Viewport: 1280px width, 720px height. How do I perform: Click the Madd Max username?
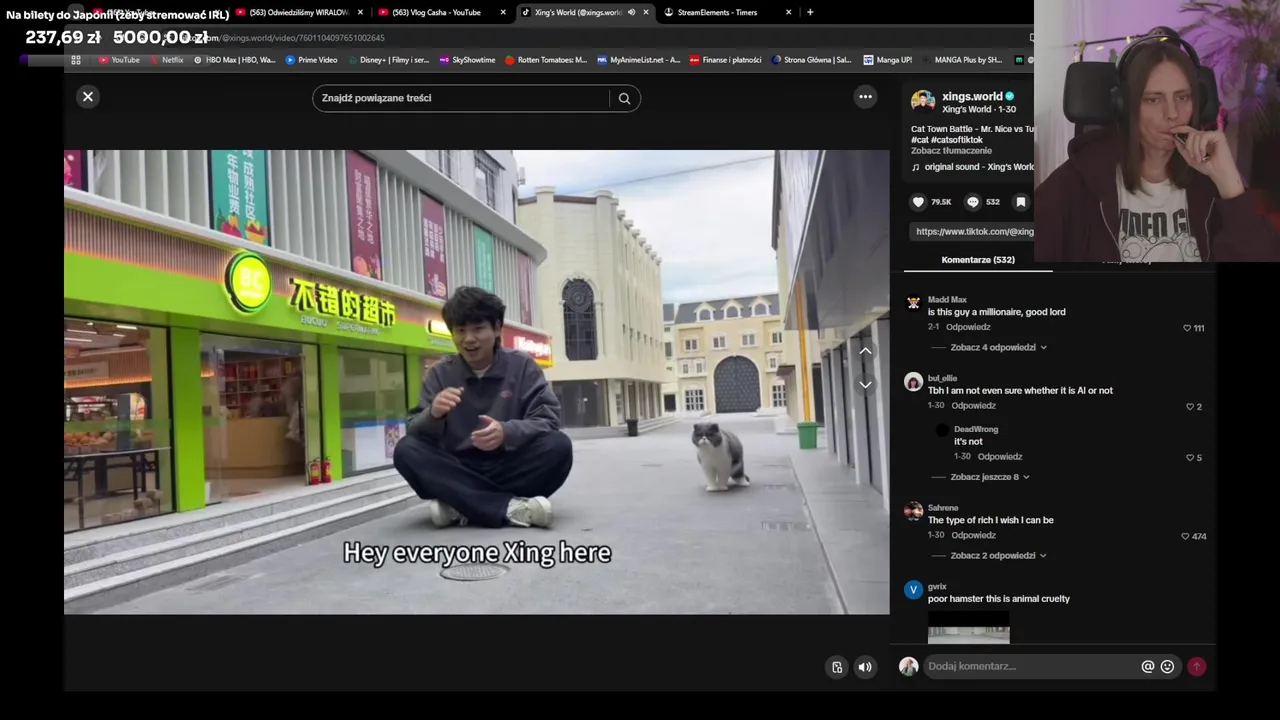click(947, 300)
